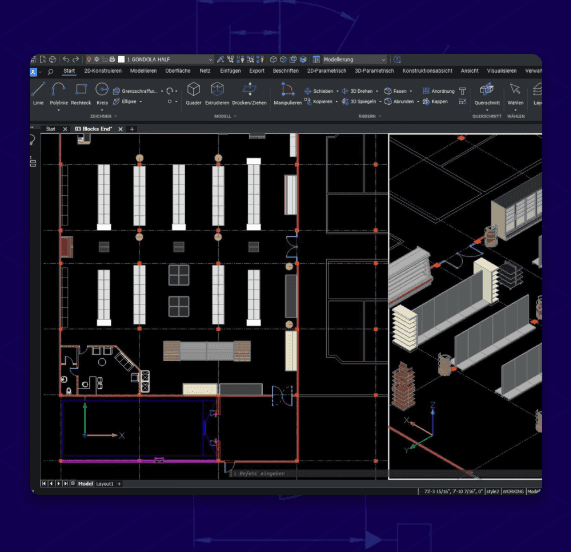Image resolution: width=571 pixels, height=552 pixels.
Task: Click the Fasen chamfer tool
Action: pos(395,91)
